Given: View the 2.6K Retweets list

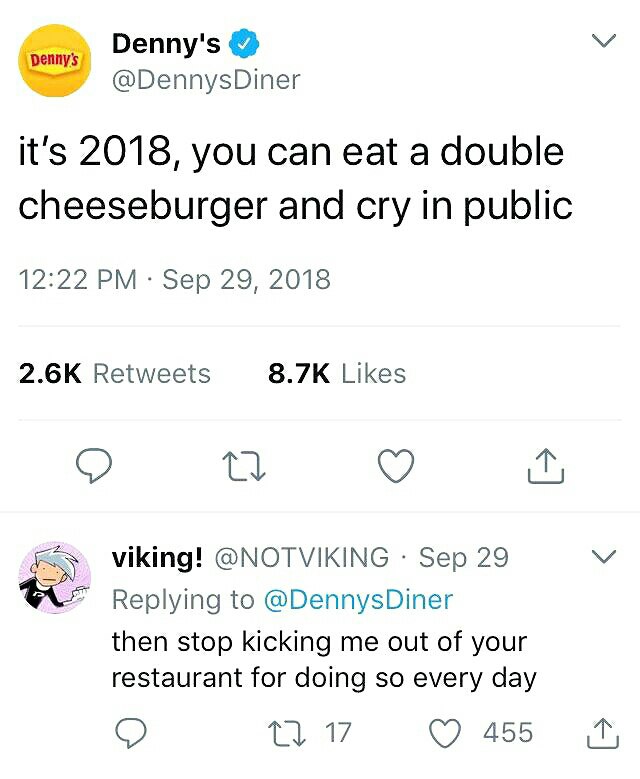Looking at the screenshot, I should point(115,374).
